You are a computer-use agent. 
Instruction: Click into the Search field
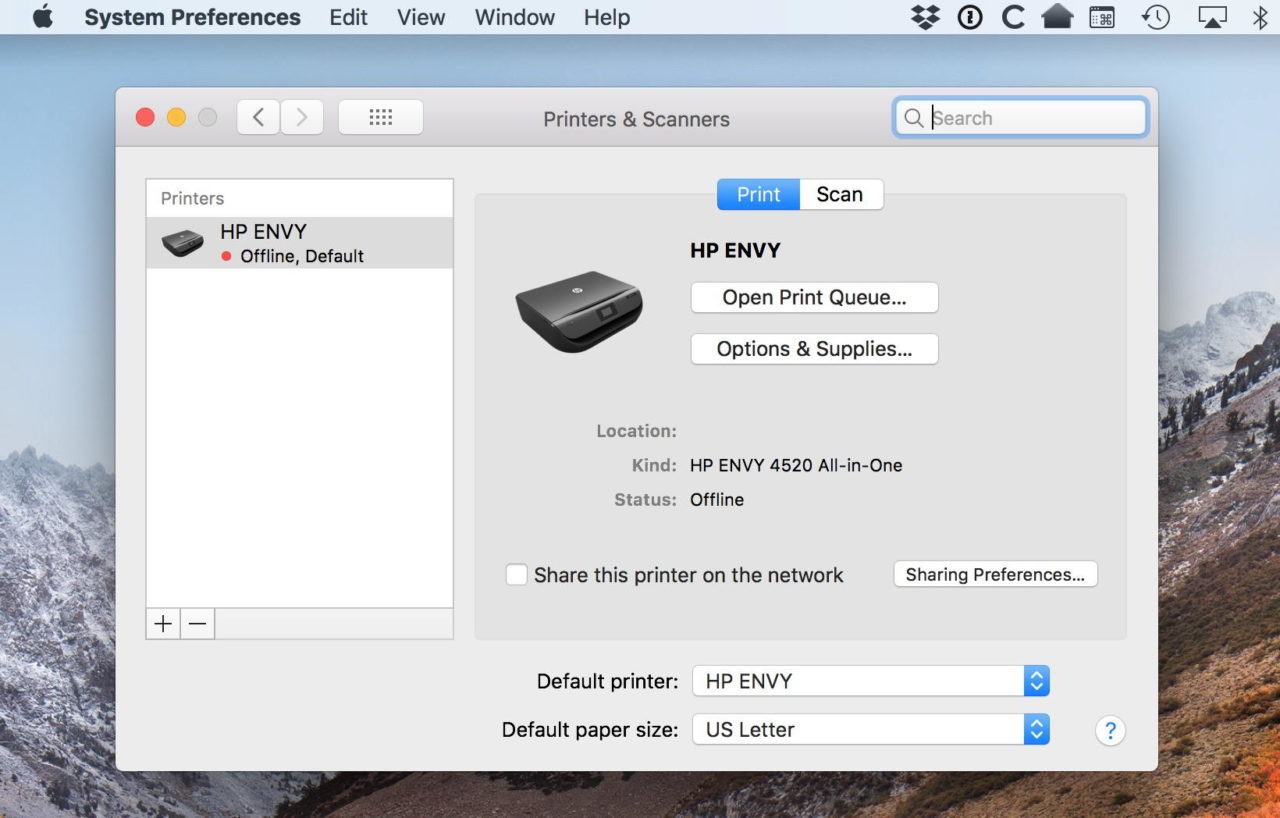click(1020, 118)
